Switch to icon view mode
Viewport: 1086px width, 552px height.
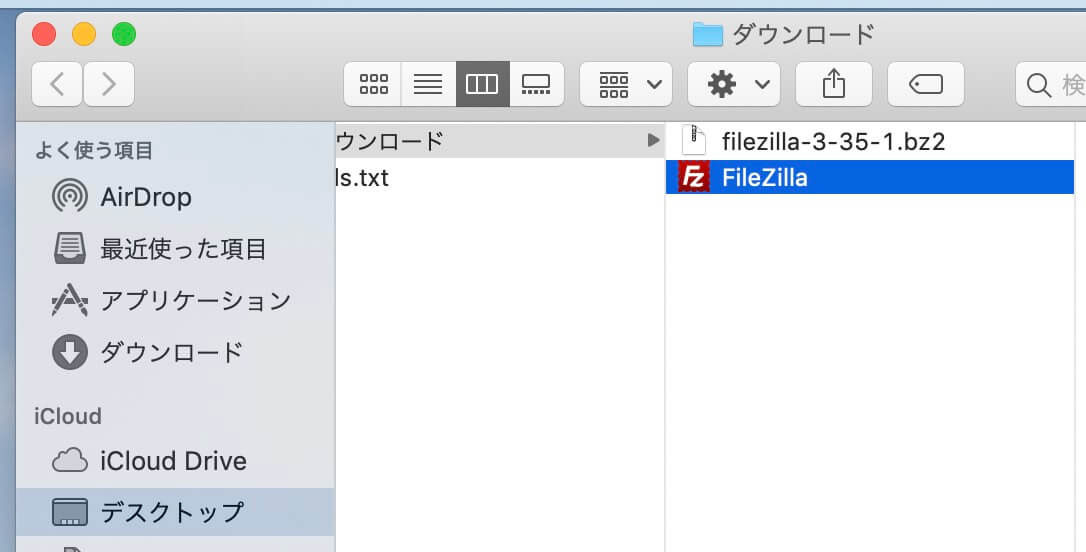pos(373,85)
